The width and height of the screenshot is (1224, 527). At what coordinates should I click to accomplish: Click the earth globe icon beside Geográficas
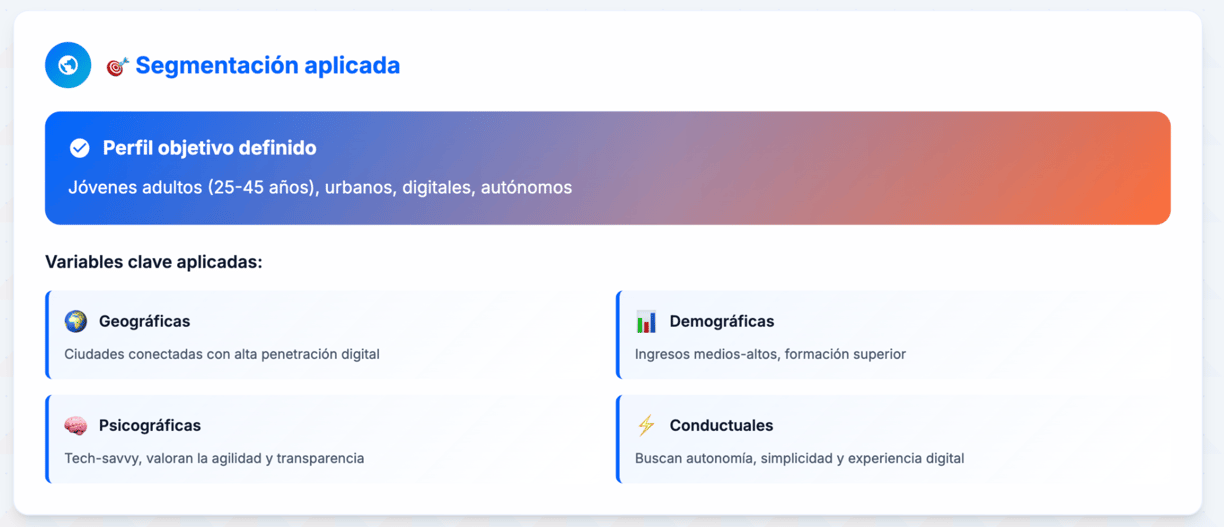pos(76,321)
